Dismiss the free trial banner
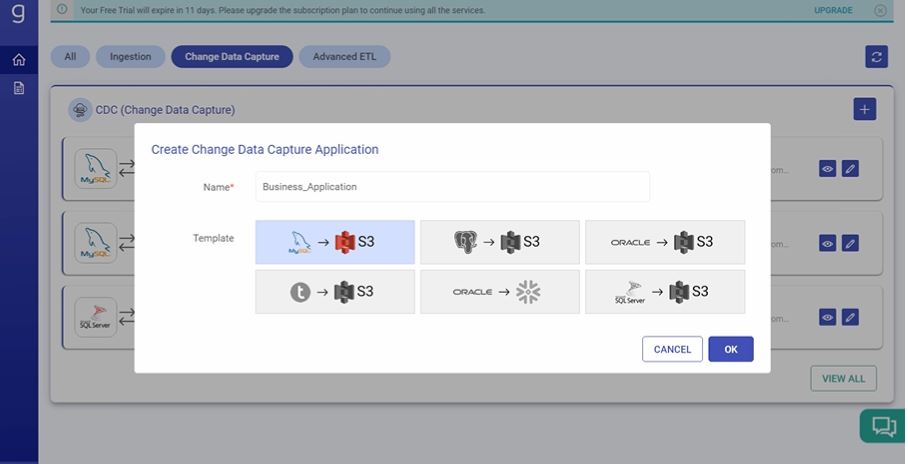Viewport: 908px width, 464px height. (x=880, y=10)
